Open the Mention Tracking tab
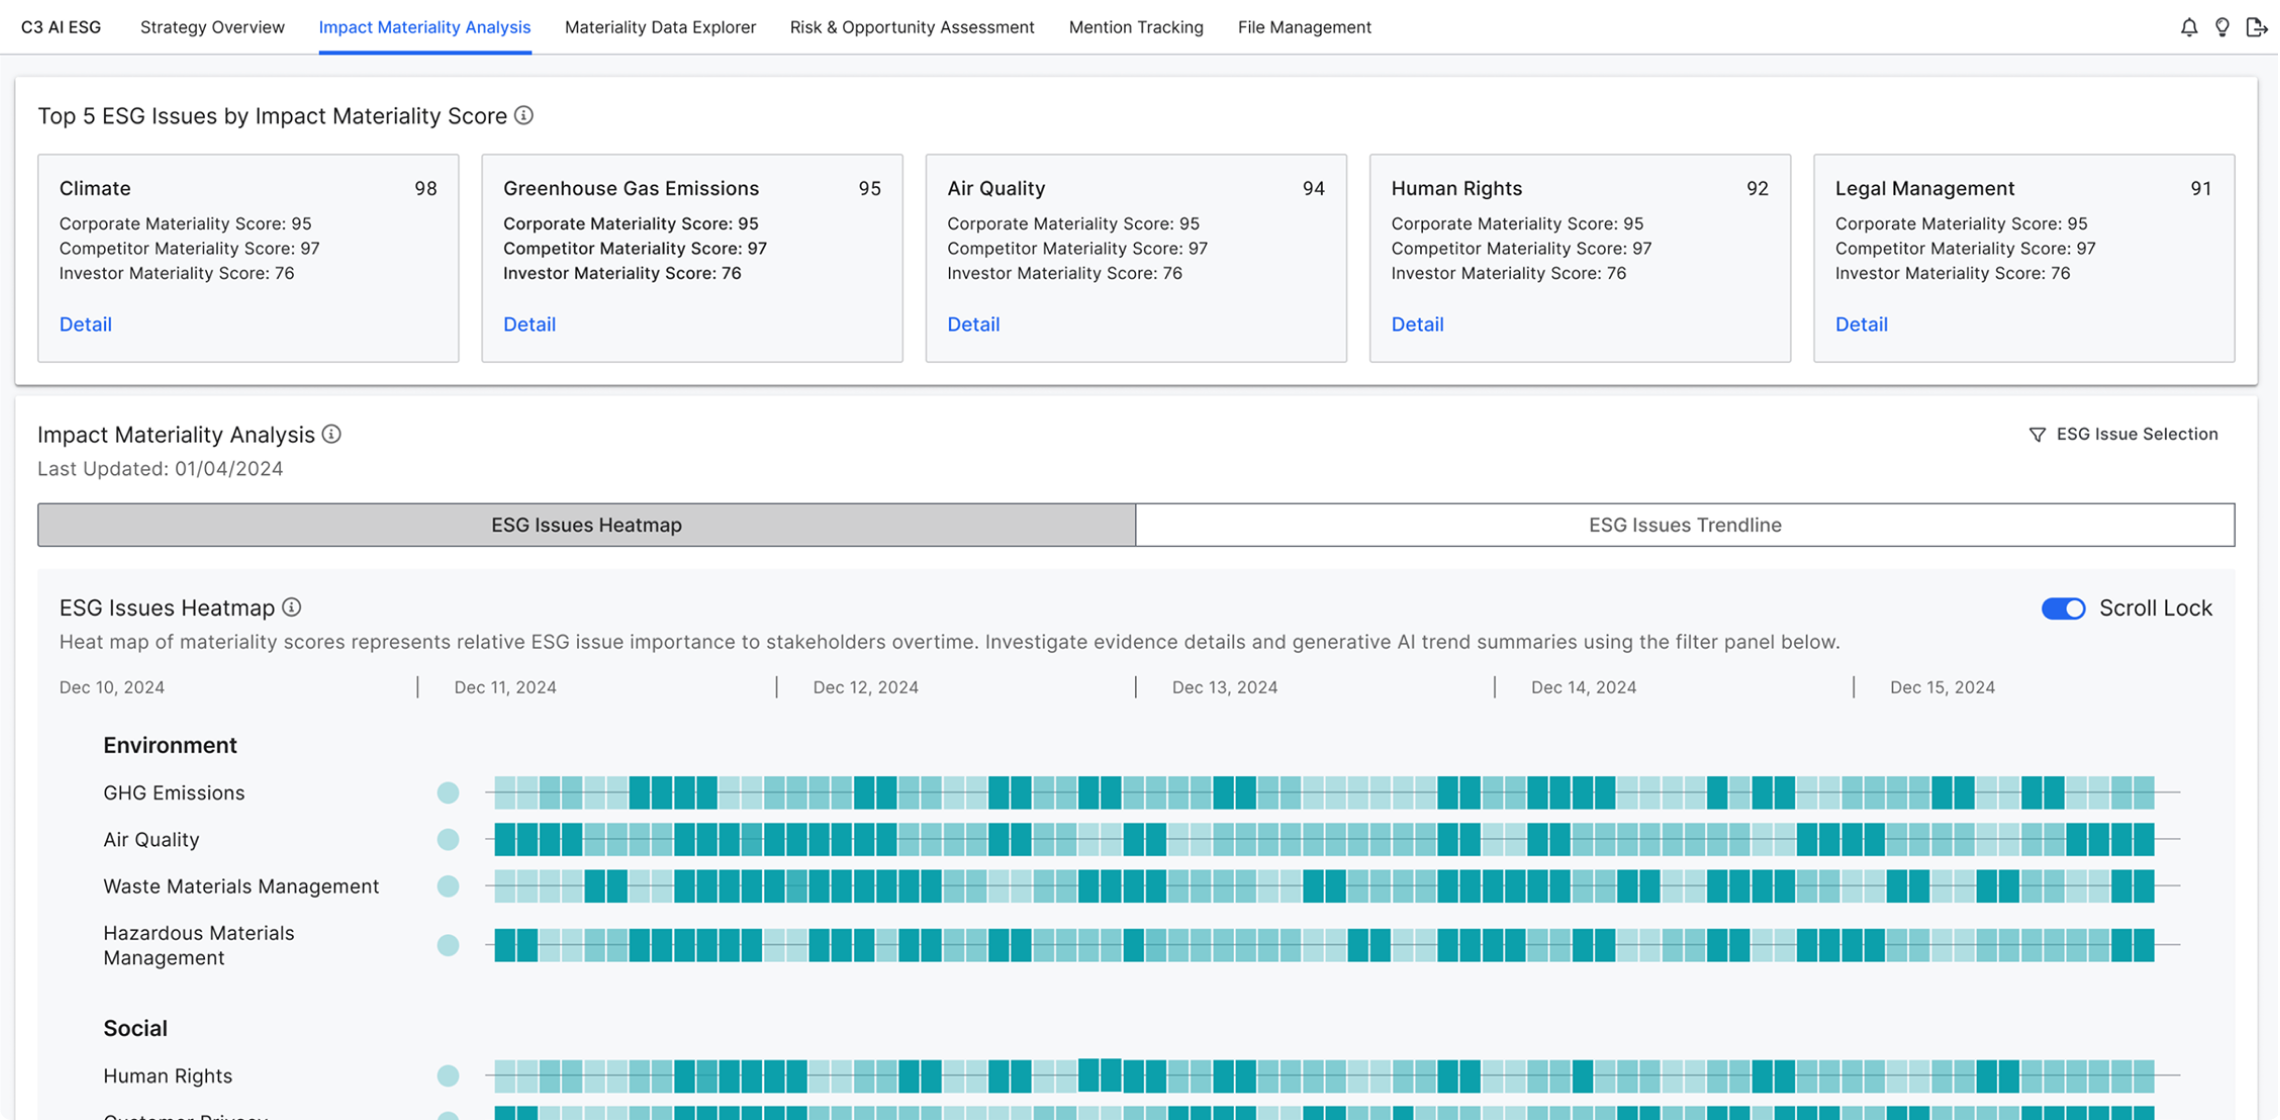The width and height of the screenshot is (2280, 1120). 1136,27
